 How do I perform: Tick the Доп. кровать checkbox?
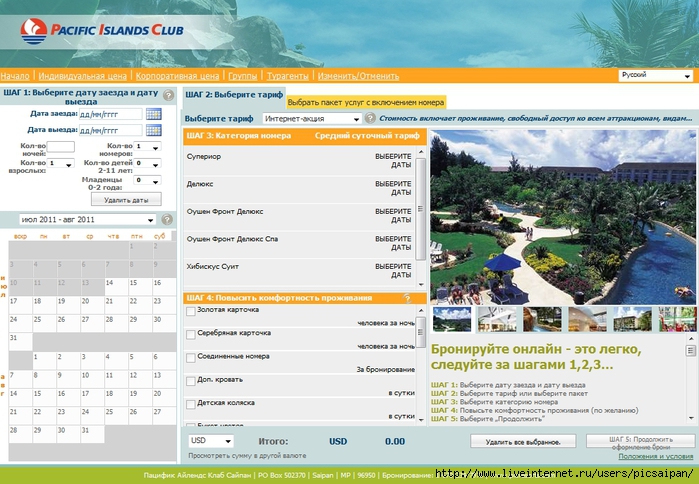click(191, 380)
